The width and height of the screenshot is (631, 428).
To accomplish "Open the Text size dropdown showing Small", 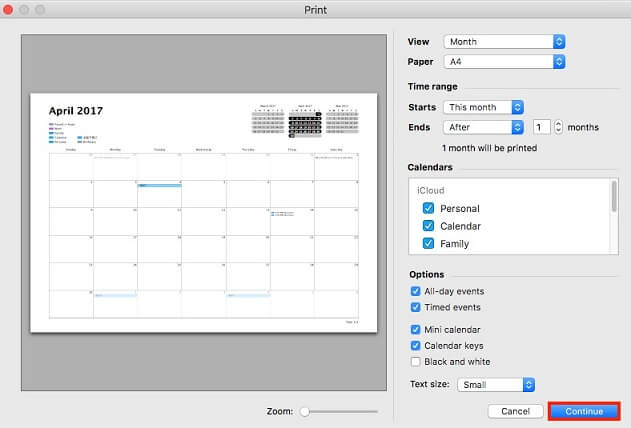I will 496,384.
